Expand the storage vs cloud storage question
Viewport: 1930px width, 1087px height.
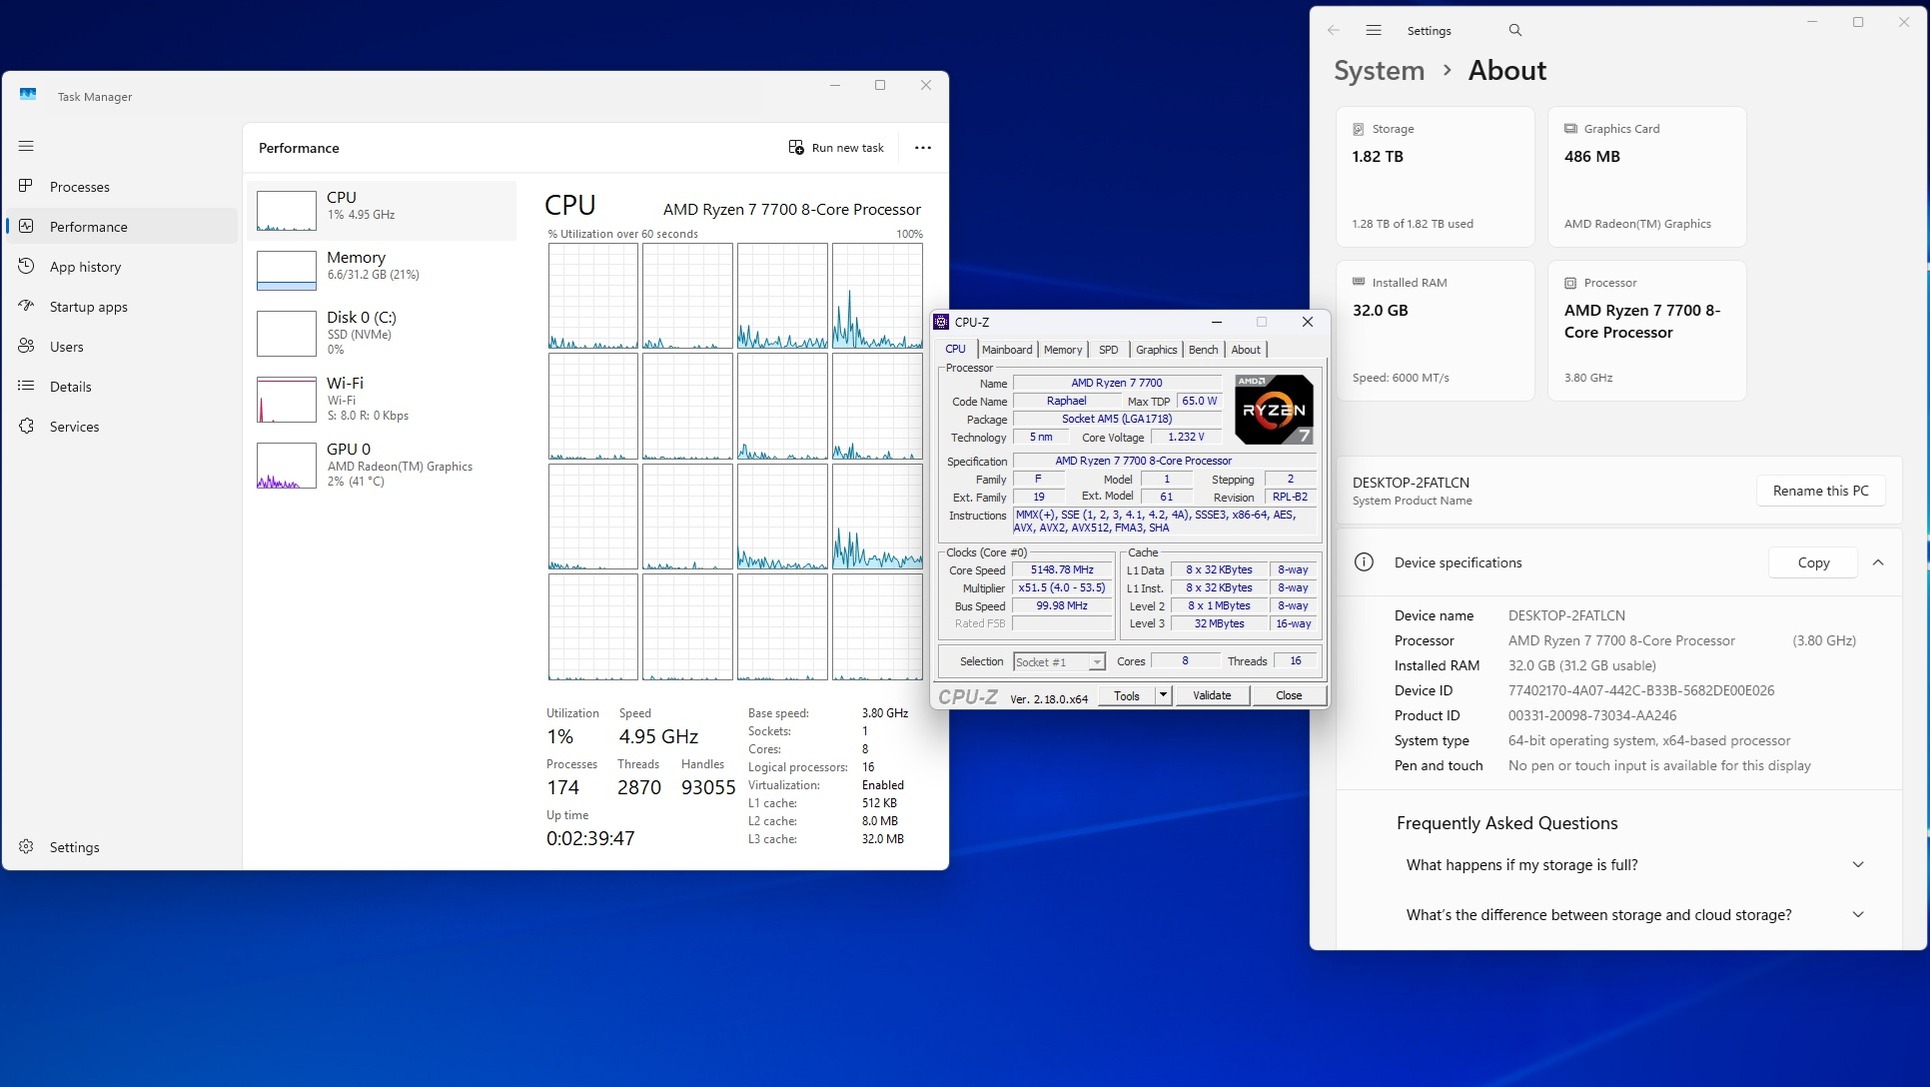(x=1857, y=915)
